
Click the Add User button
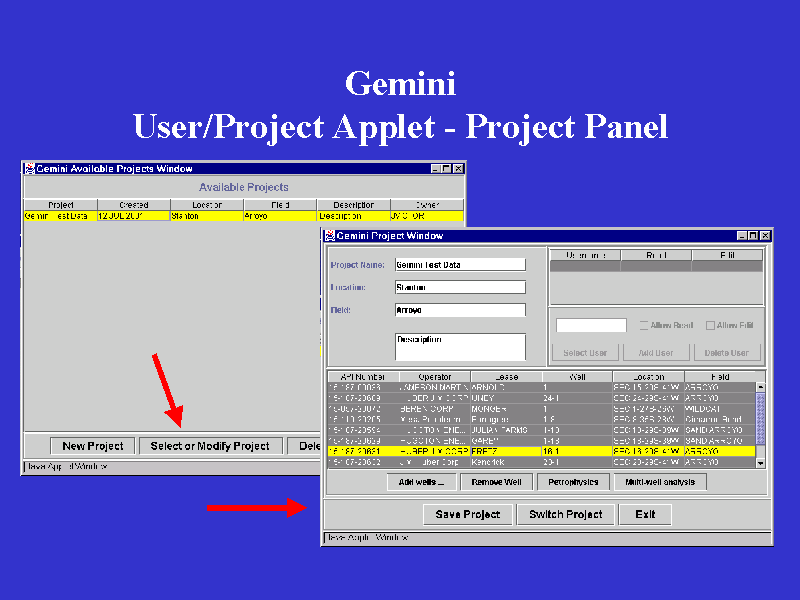tap(656, 353)
